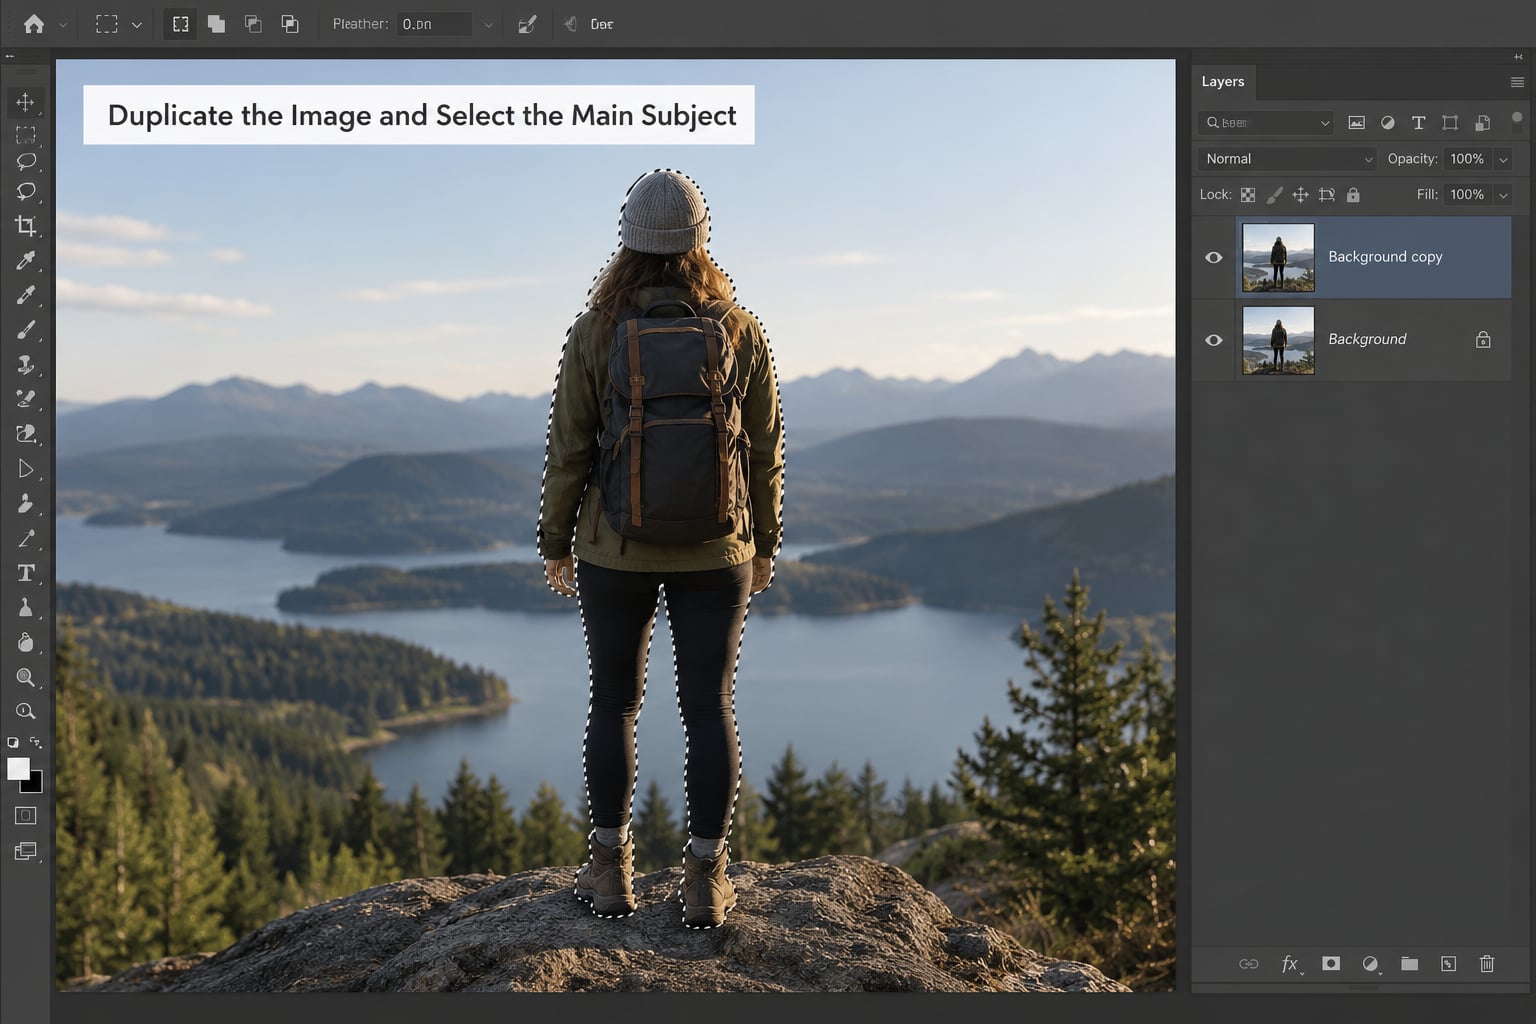The height and width of the screenshot is (1024, 1536).
Task: Open the Select and Mask brush icon
Action: (527, 24)
